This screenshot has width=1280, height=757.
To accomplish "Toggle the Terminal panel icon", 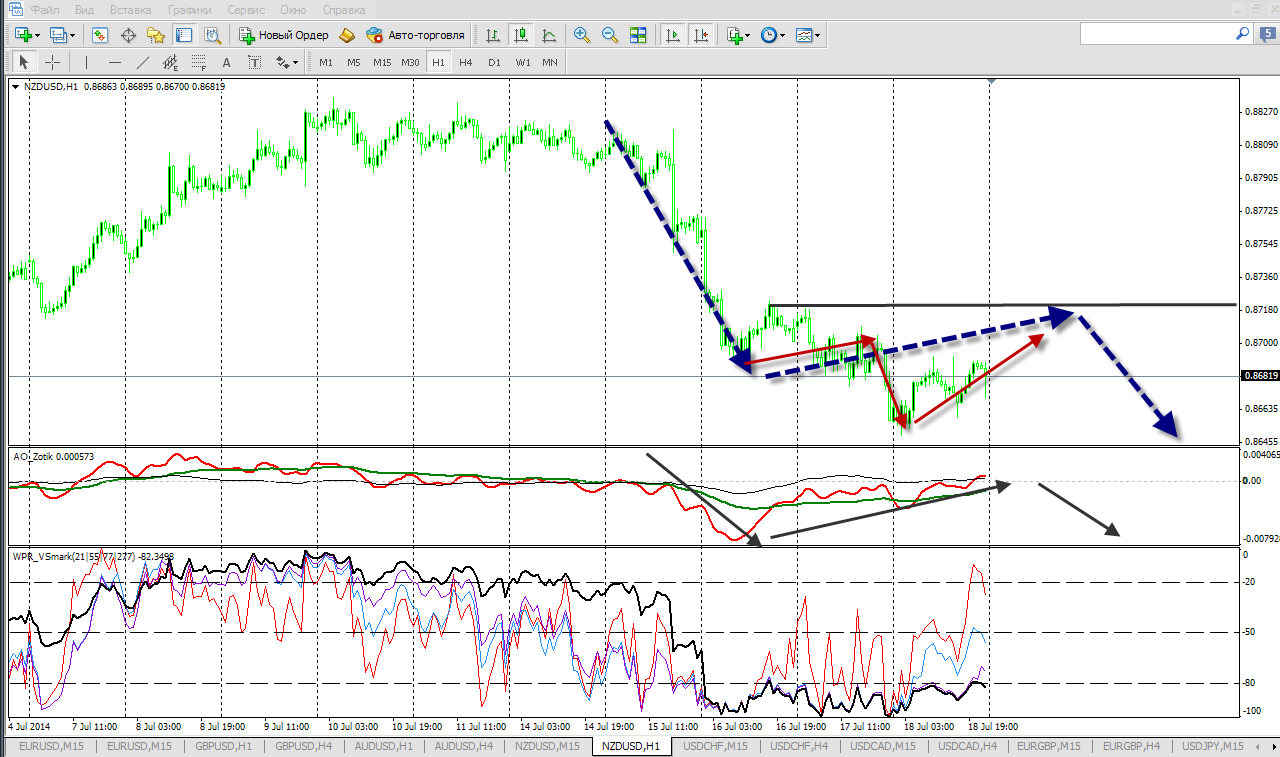I will click(x=184, y=35).
